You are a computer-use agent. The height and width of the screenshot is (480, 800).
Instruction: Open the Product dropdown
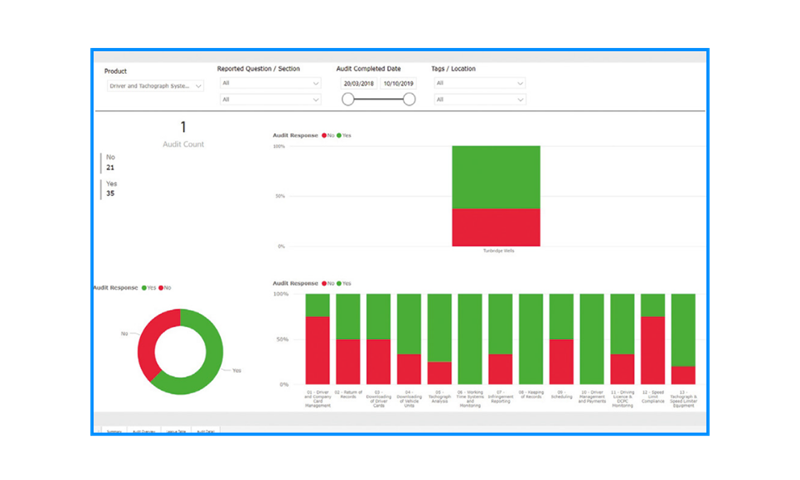[155, 86]
